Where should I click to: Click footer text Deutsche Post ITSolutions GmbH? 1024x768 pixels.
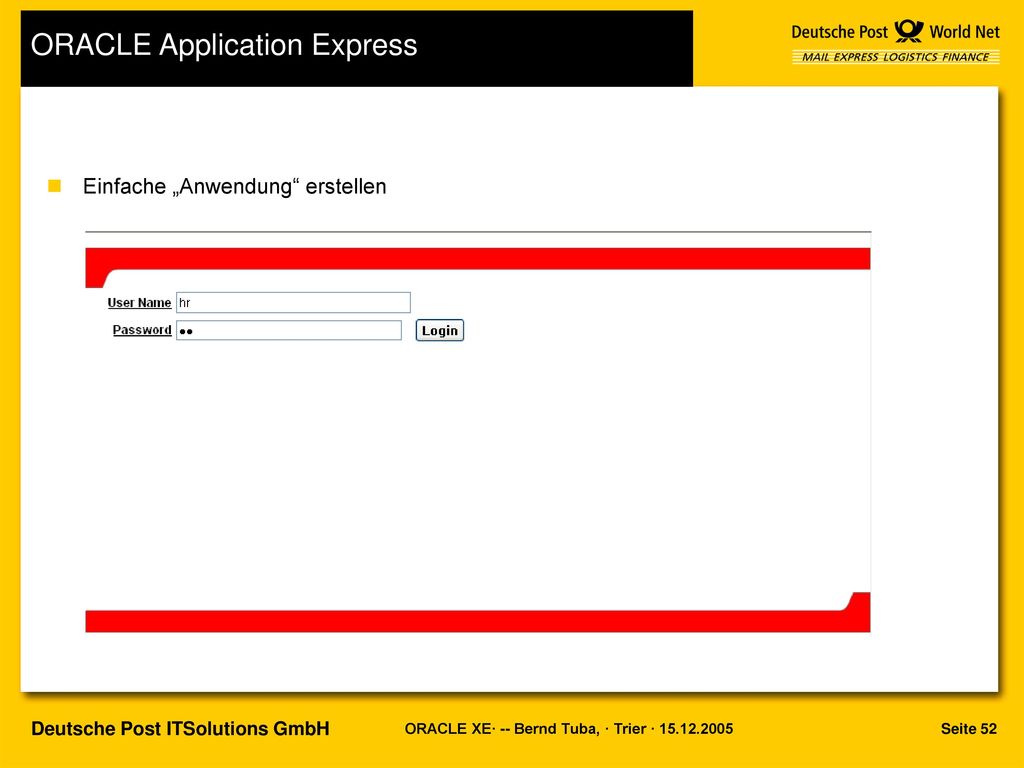click(180, 729)
